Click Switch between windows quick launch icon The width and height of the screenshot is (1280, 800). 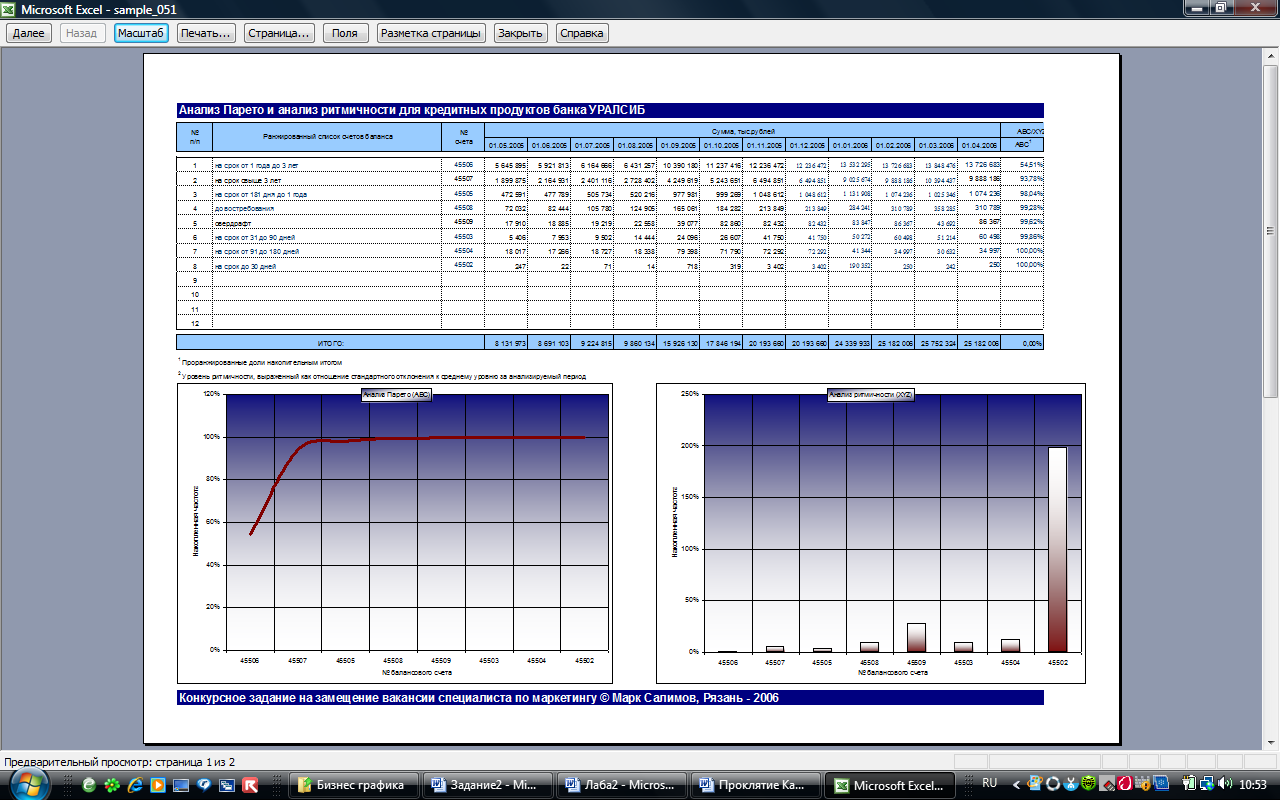227,785
